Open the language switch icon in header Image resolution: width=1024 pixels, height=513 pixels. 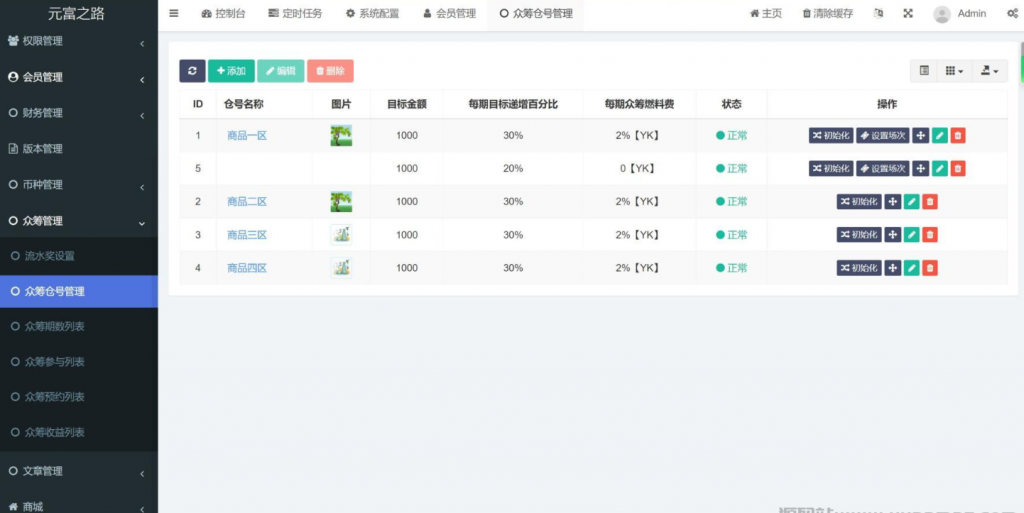[878, 13]
